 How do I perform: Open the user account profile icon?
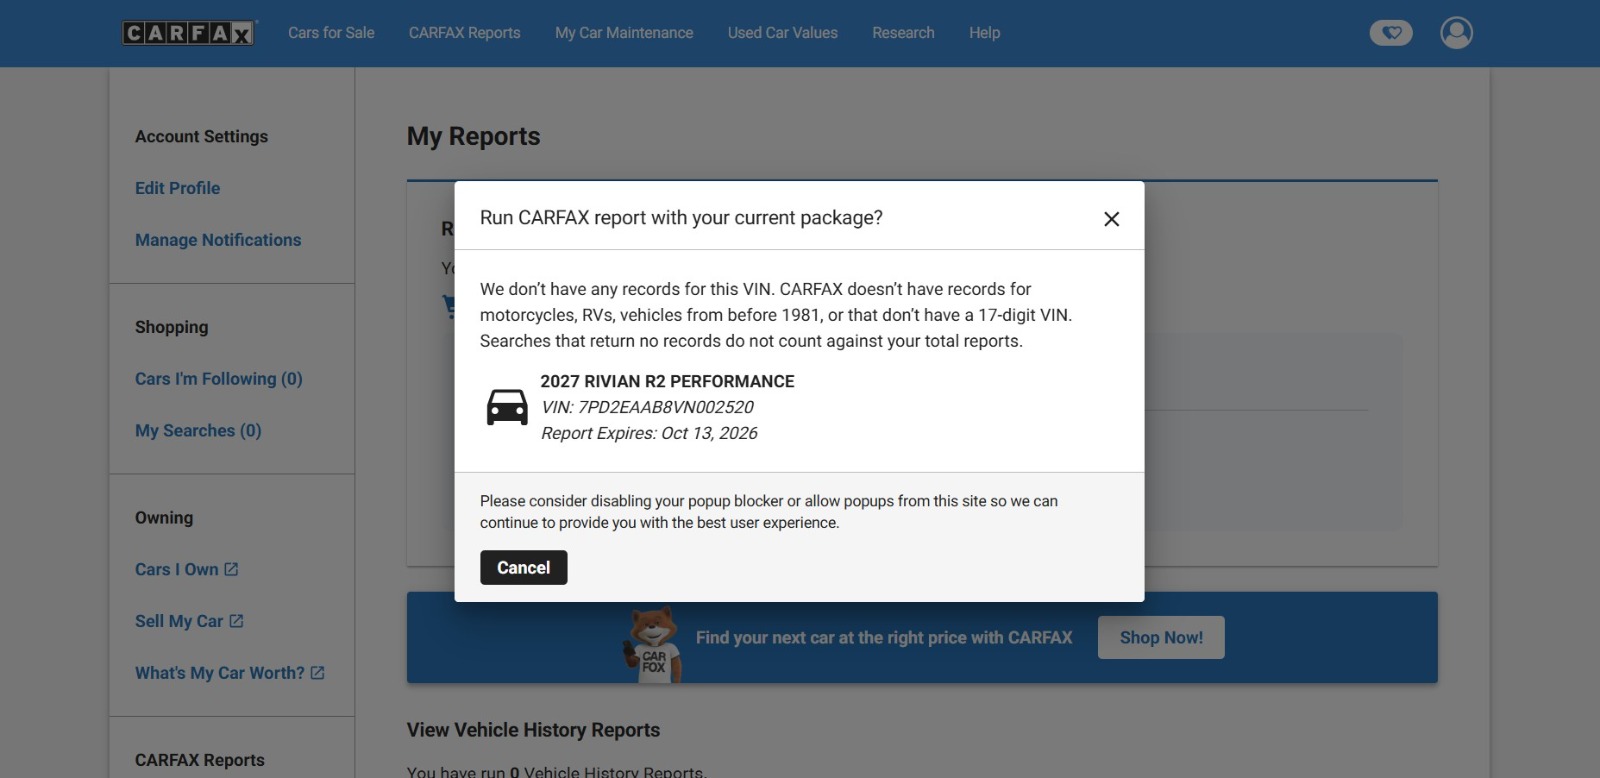point(1456,33)
